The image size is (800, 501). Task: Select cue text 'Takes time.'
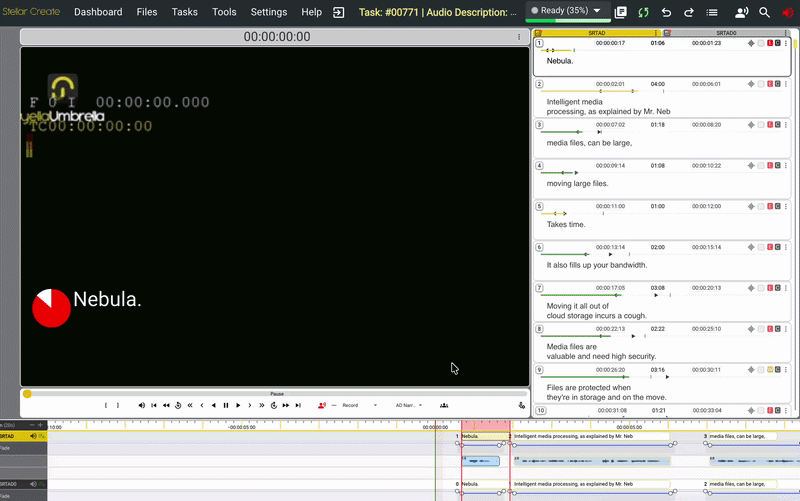(x=566, y=224)
